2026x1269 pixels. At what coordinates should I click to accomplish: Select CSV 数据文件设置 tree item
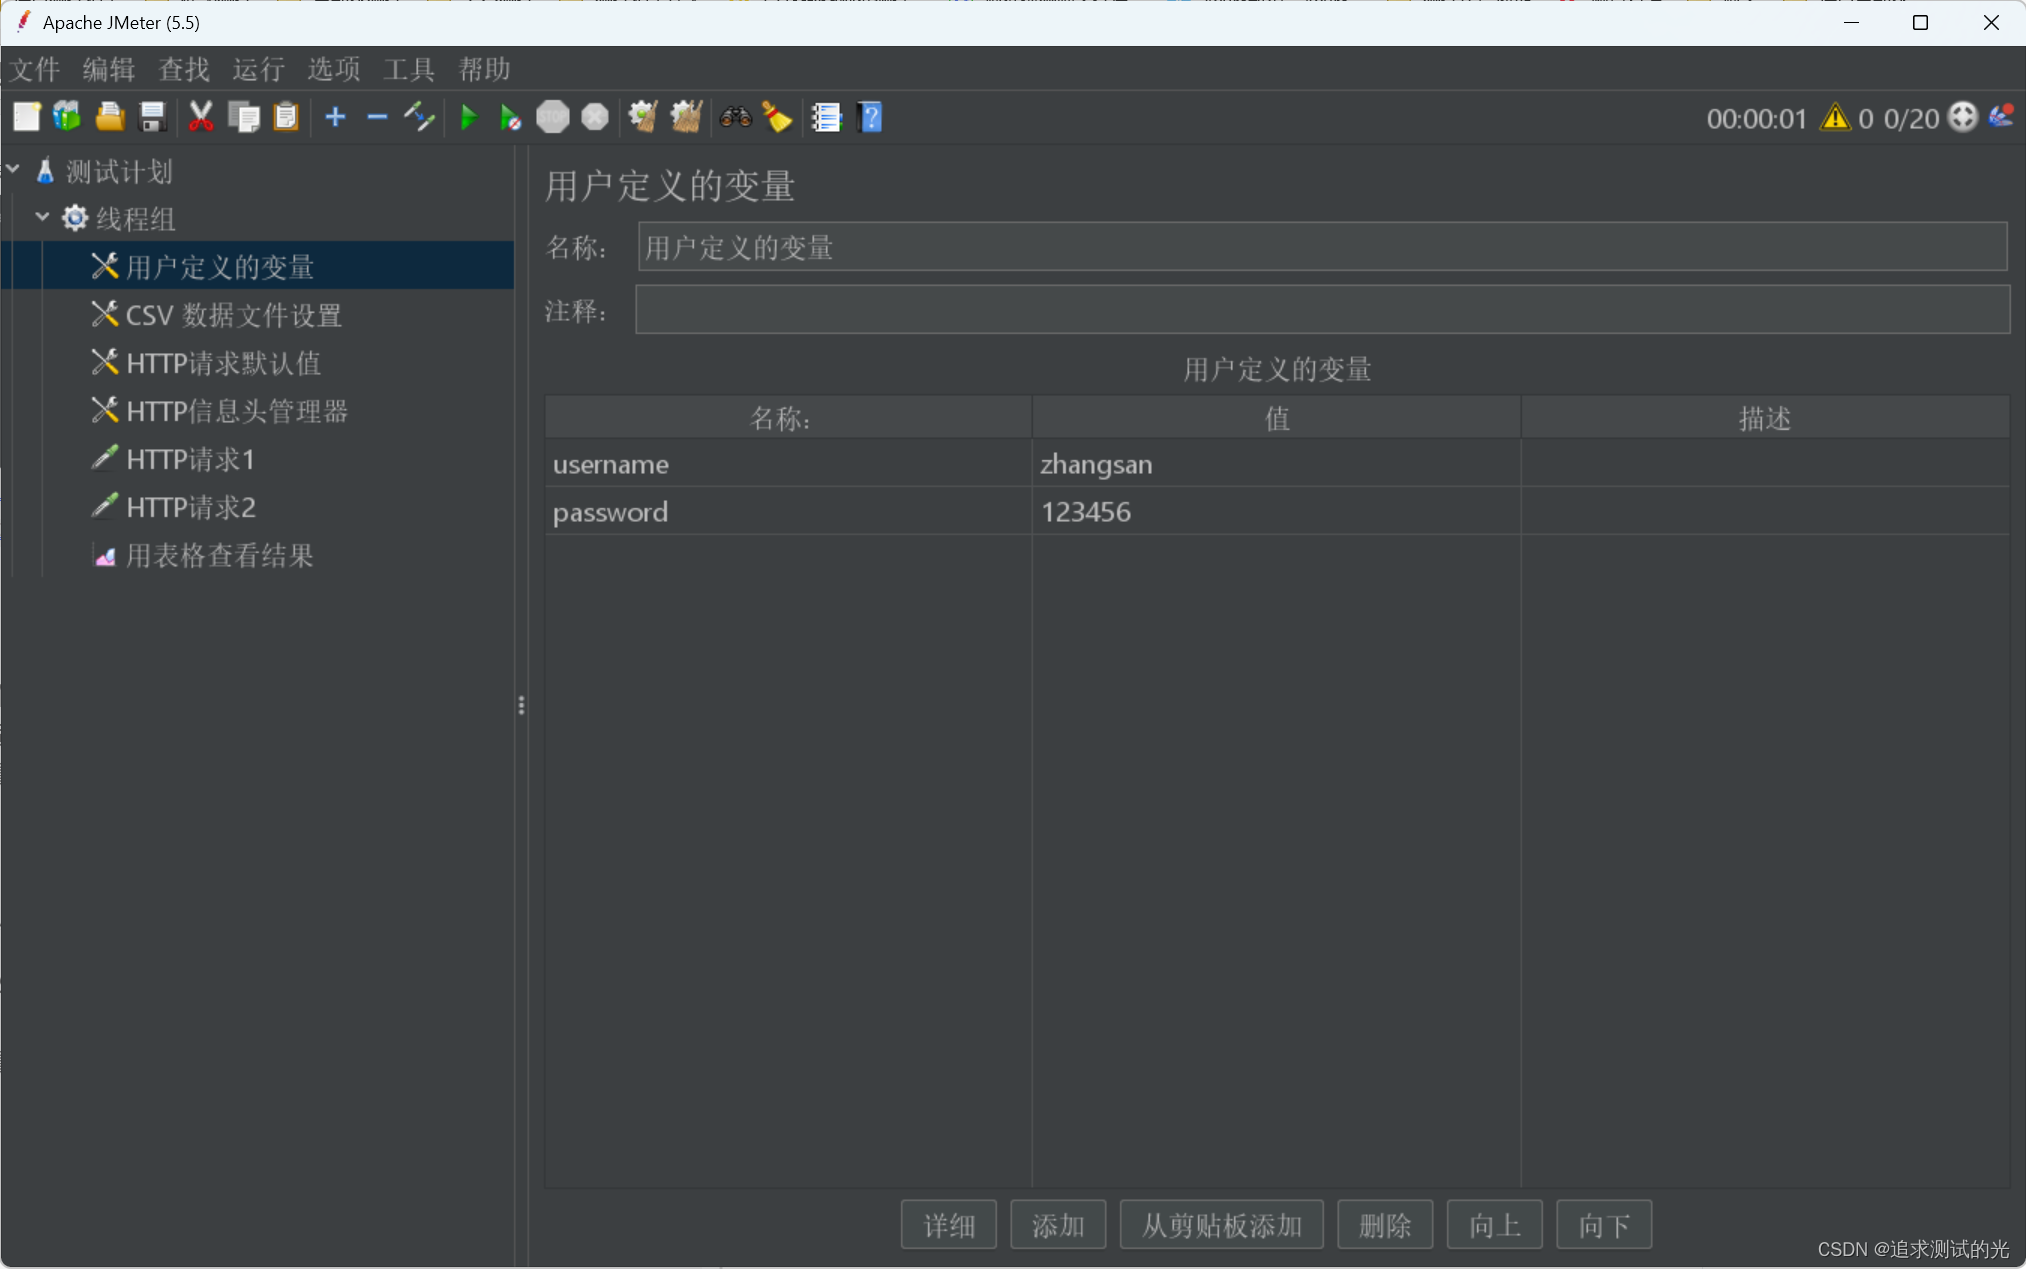tap(234, 314)
